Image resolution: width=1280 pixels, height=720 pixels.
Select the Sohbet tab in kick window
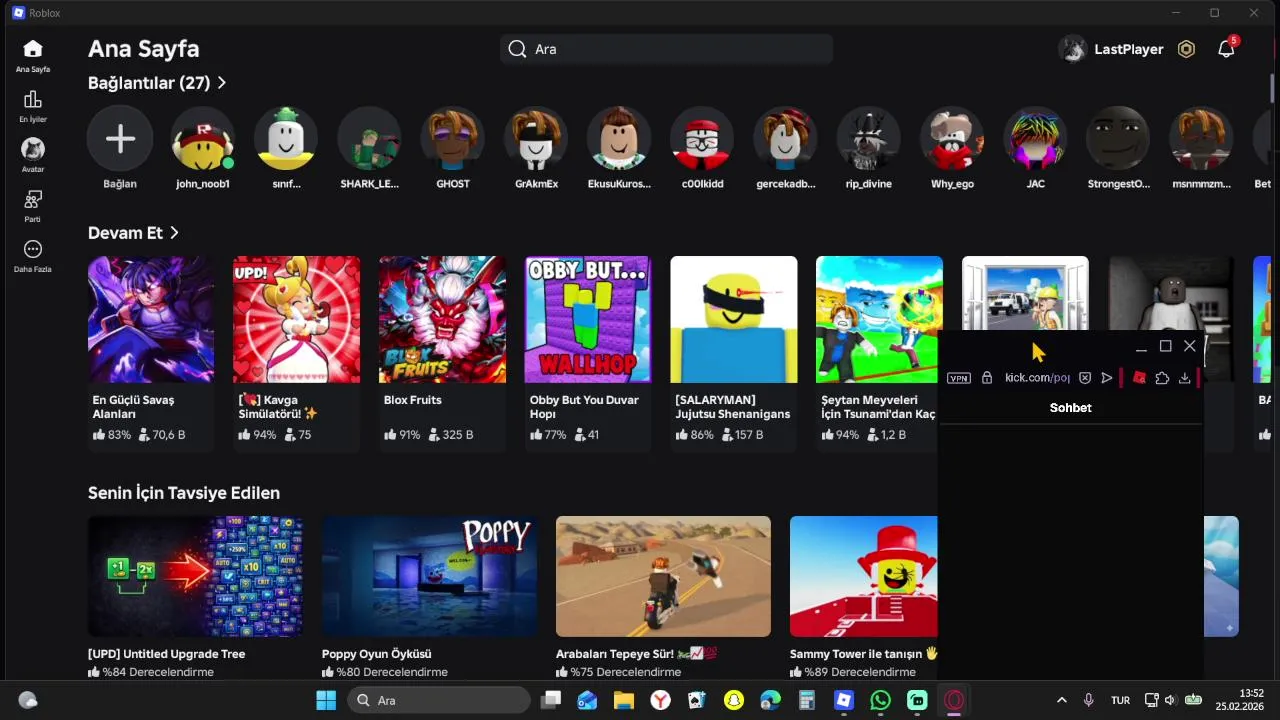1070,408
